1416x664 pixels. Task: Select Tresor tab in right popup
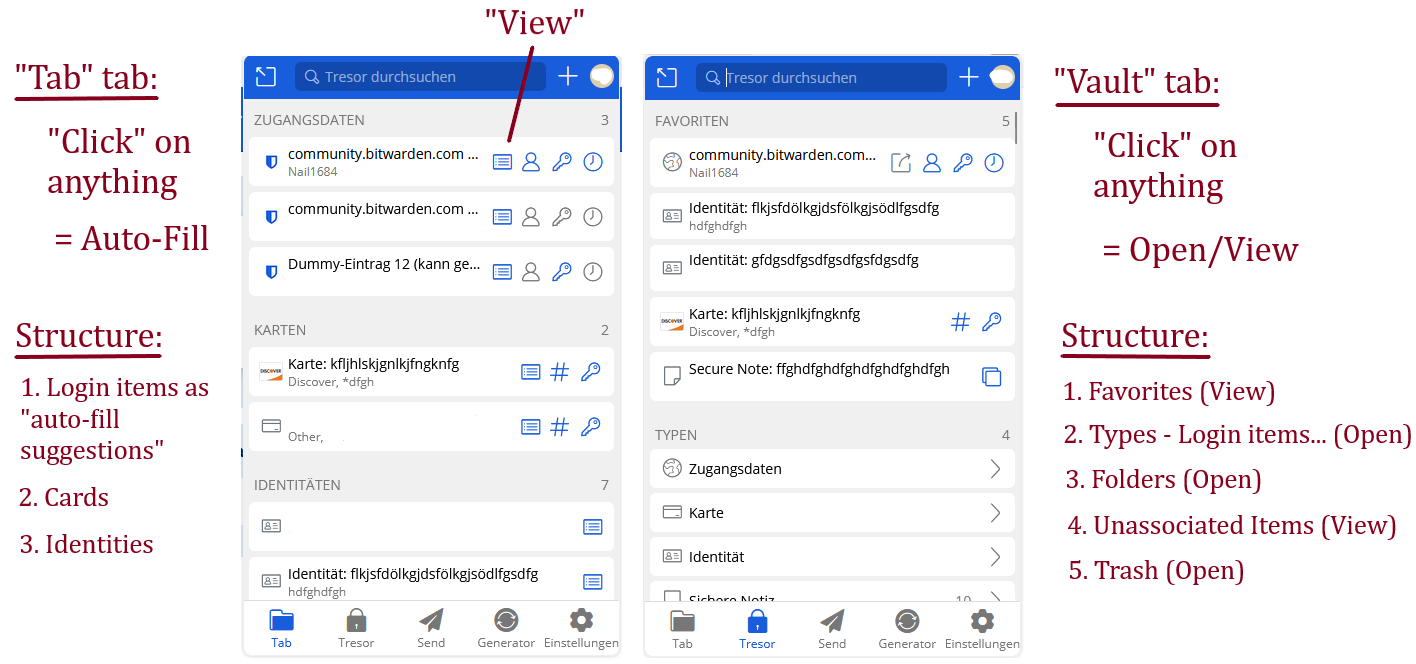coord(757,630)
